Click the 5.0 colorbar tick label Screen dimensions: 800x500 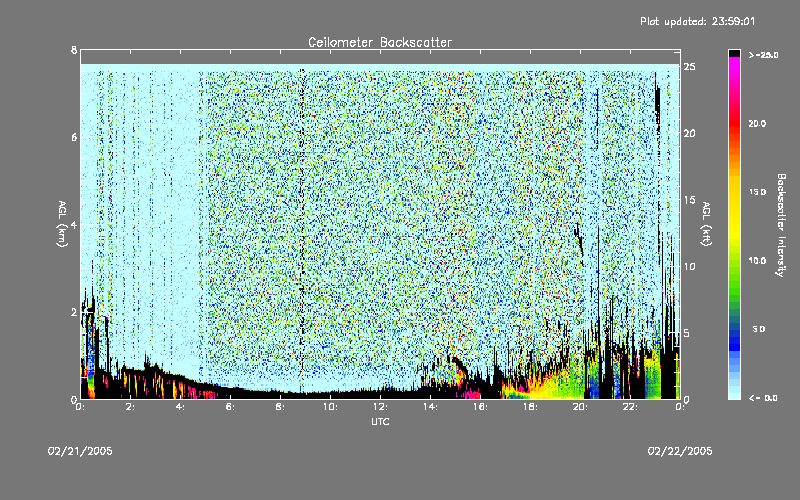[x=759, y=329]
